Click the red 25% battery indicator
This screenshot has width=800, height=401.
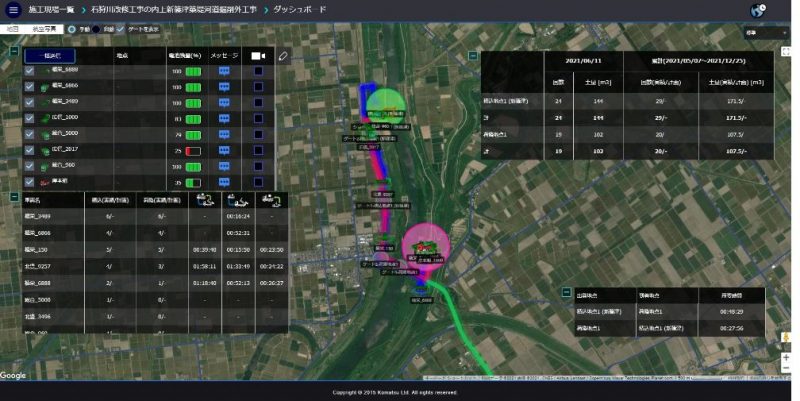click(x=193, y=151)
